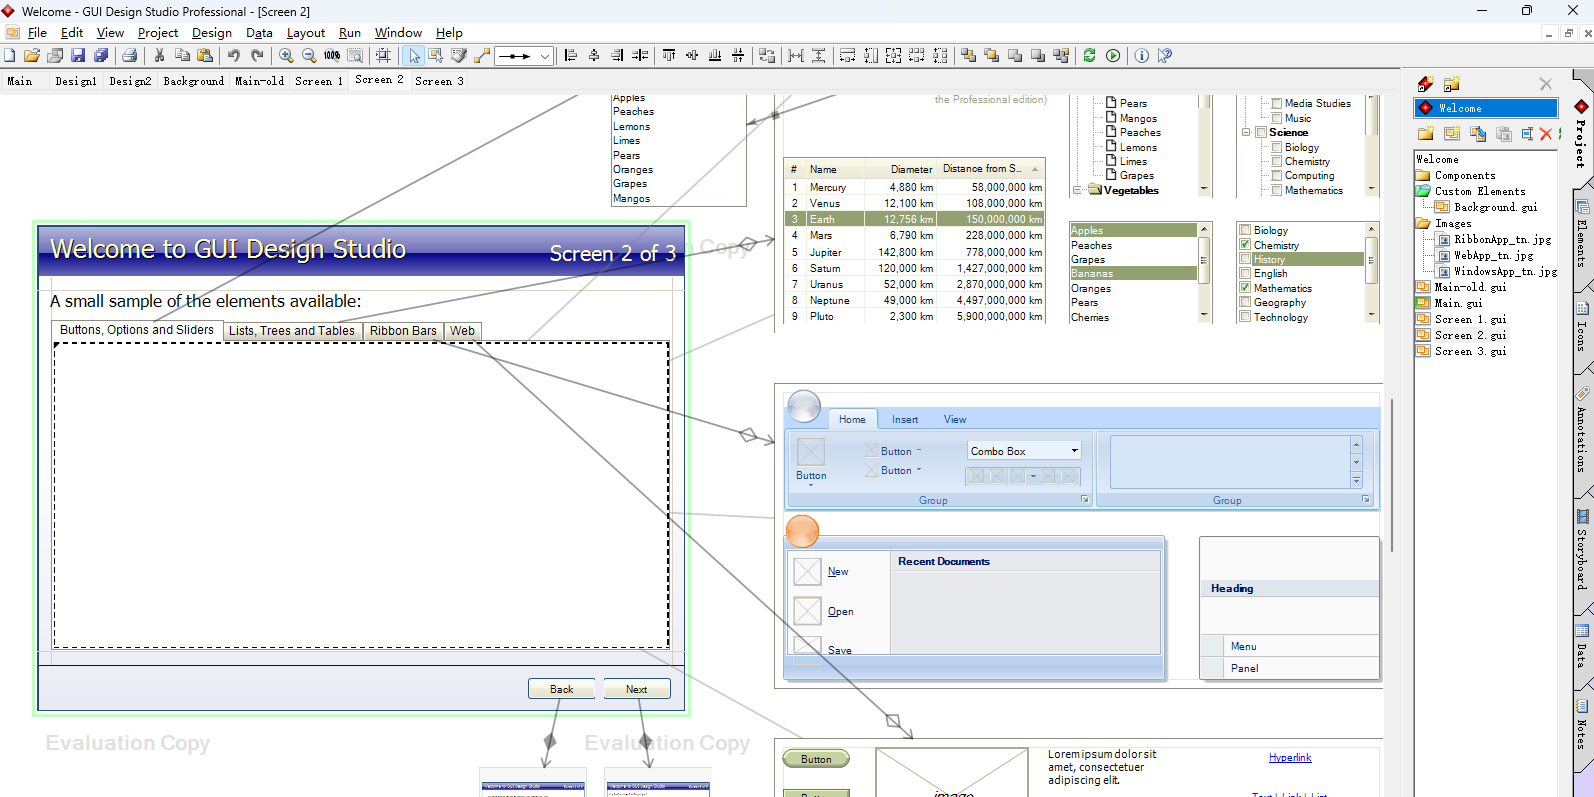Click the green Button pill sample
Image resolution: width=1594 pixels, height=797 pixels.
[816, 759]
